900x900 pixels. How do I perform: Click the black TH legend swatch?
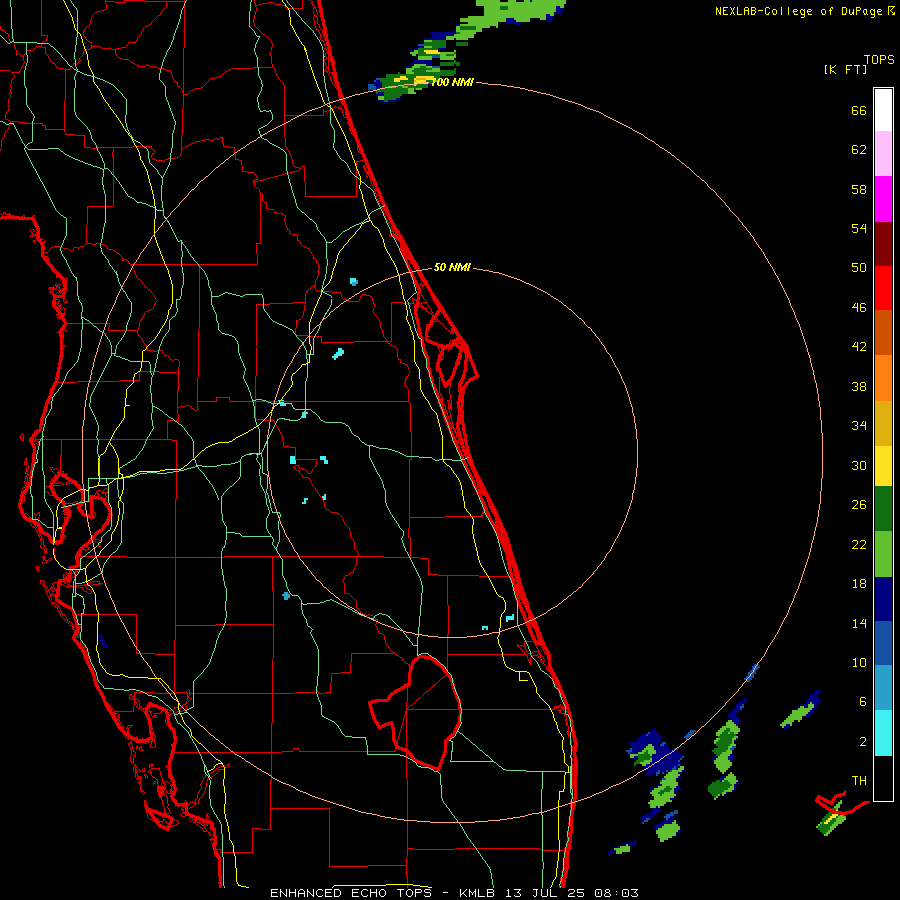[883, 778]
